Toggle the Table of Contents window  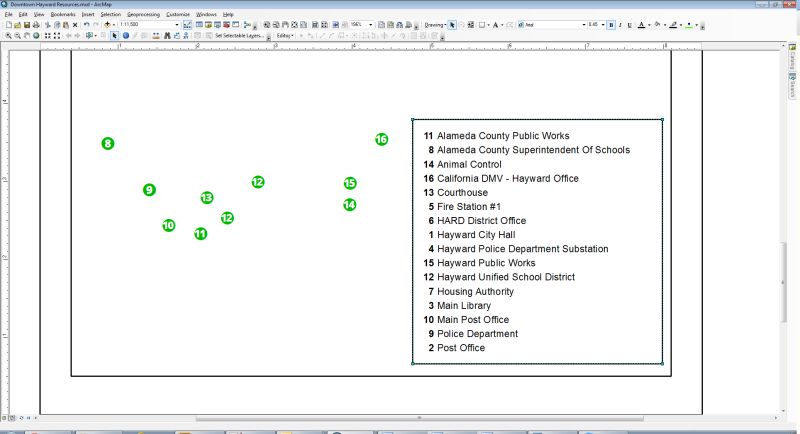coord(199,24)
